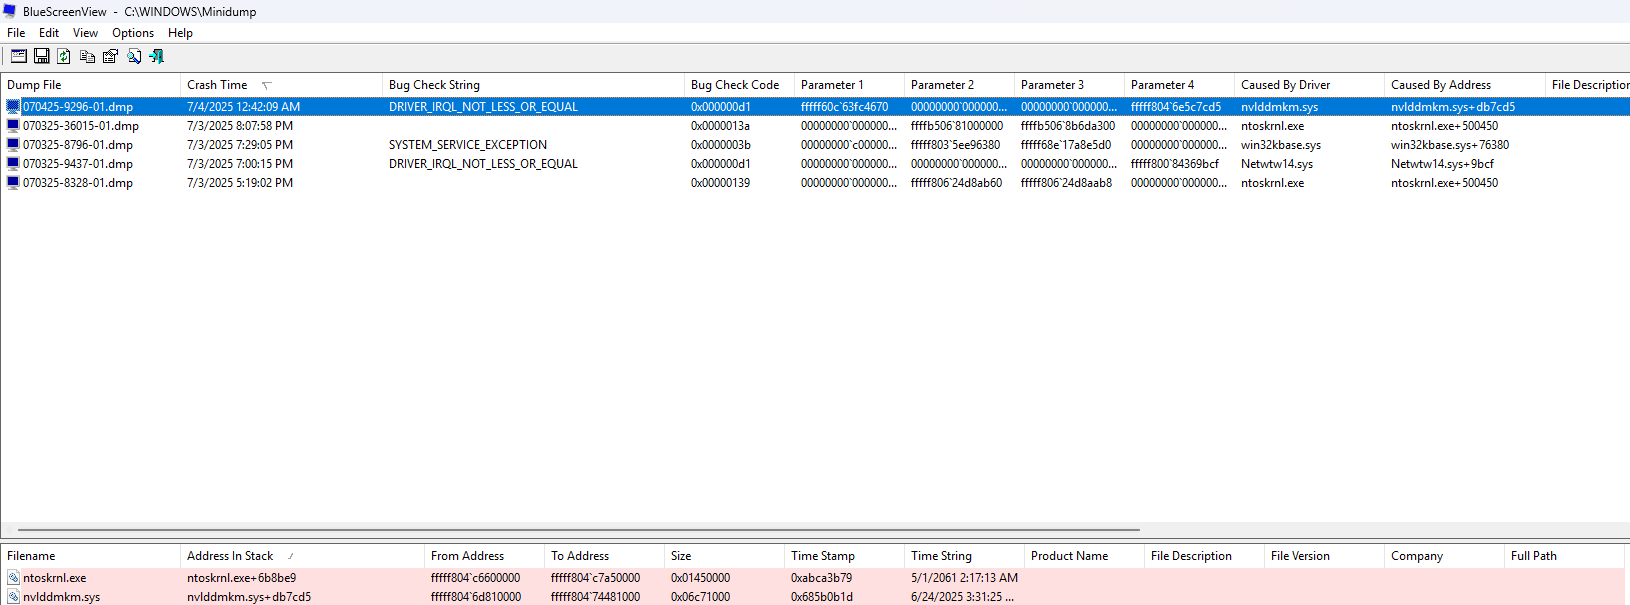Click the File Version column header
The image size is (1630, 605).
click(x=1324, y=556)
